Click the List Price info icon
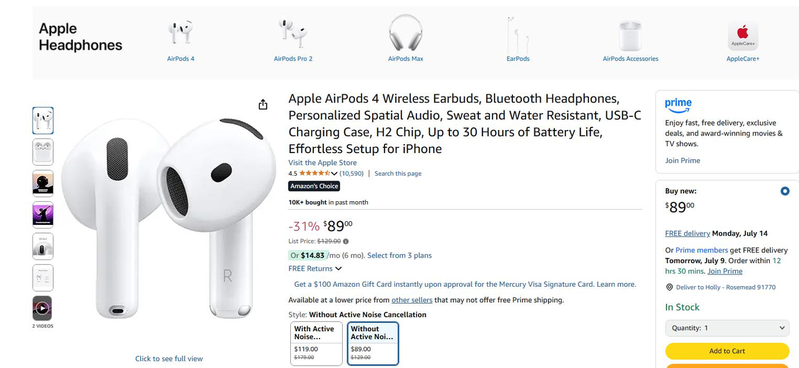Viewport: 799px width, 368px height. (346, 242)
